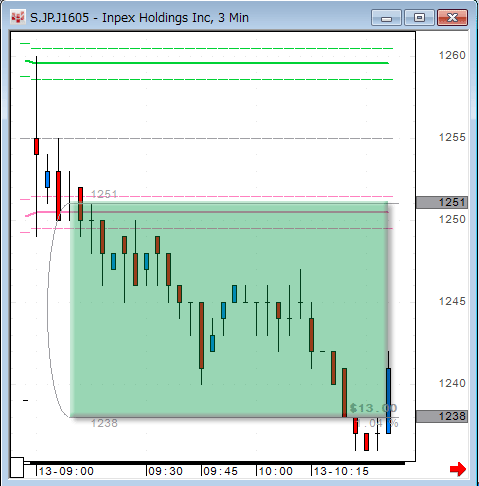
Task: Click the 13-10:15 time axis label
Action: (x=341, y=471)
